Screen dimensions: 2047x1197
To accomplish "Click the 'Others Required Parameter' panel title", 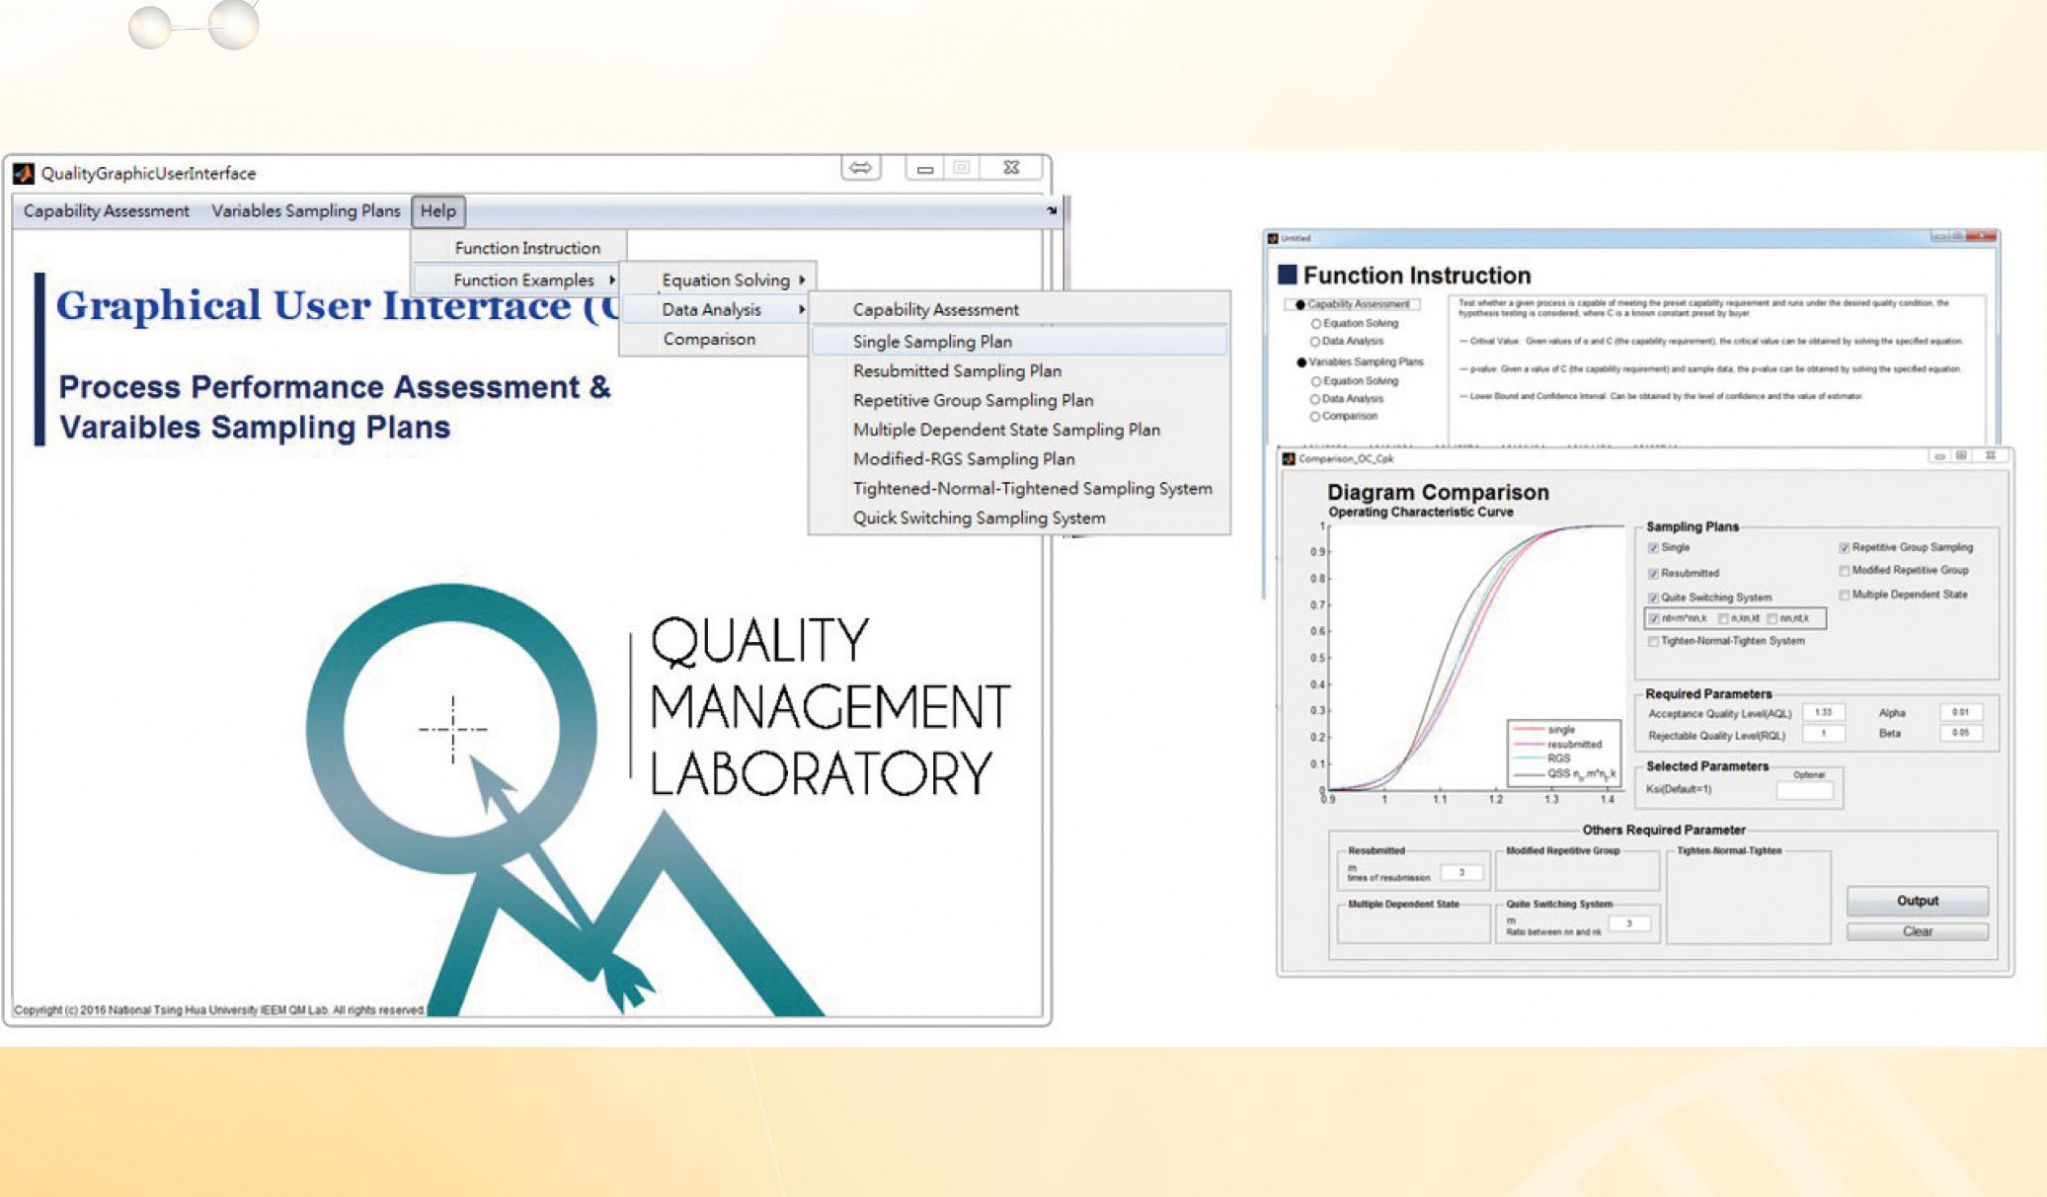I will coord(1663,830).
